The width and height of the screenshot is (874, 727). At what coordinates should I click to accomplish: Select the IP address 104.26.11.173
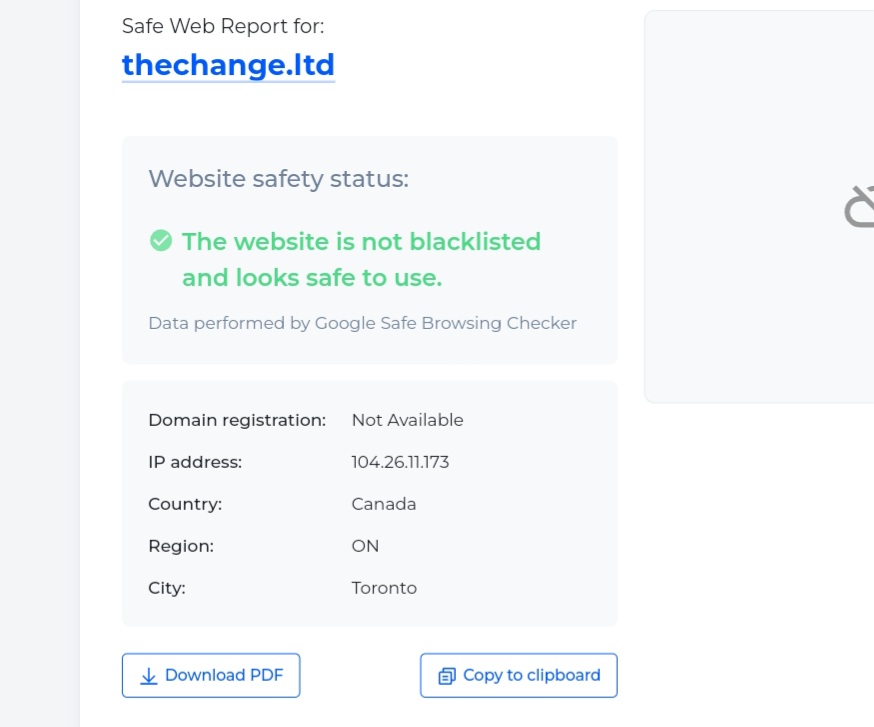(400, 462)
